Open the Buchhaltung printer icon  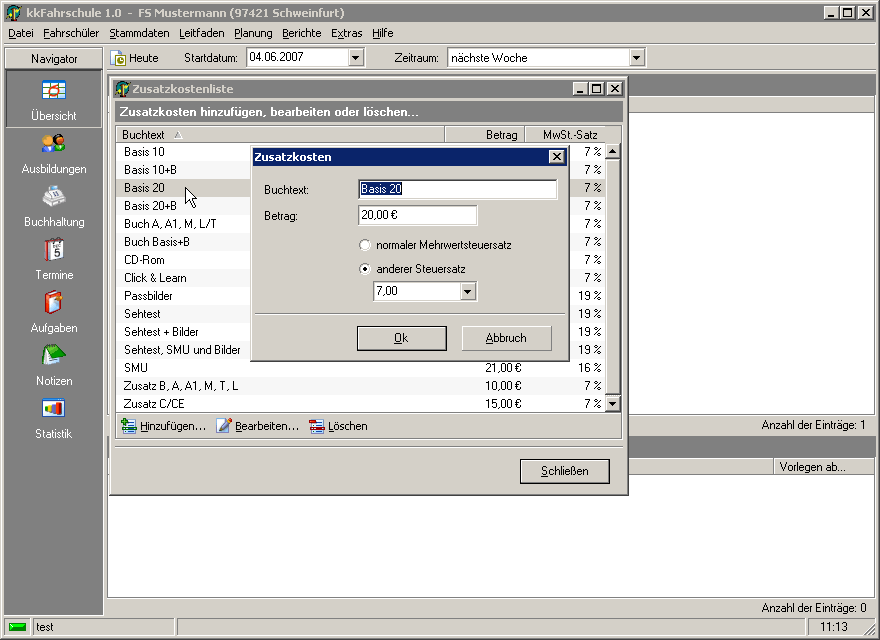click(53, 197)
